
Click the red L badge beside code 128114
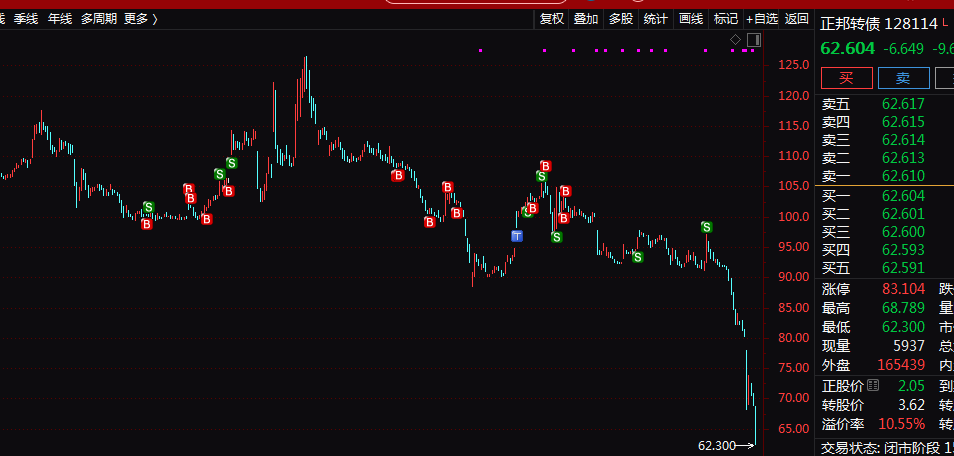[x=945, y=23]
